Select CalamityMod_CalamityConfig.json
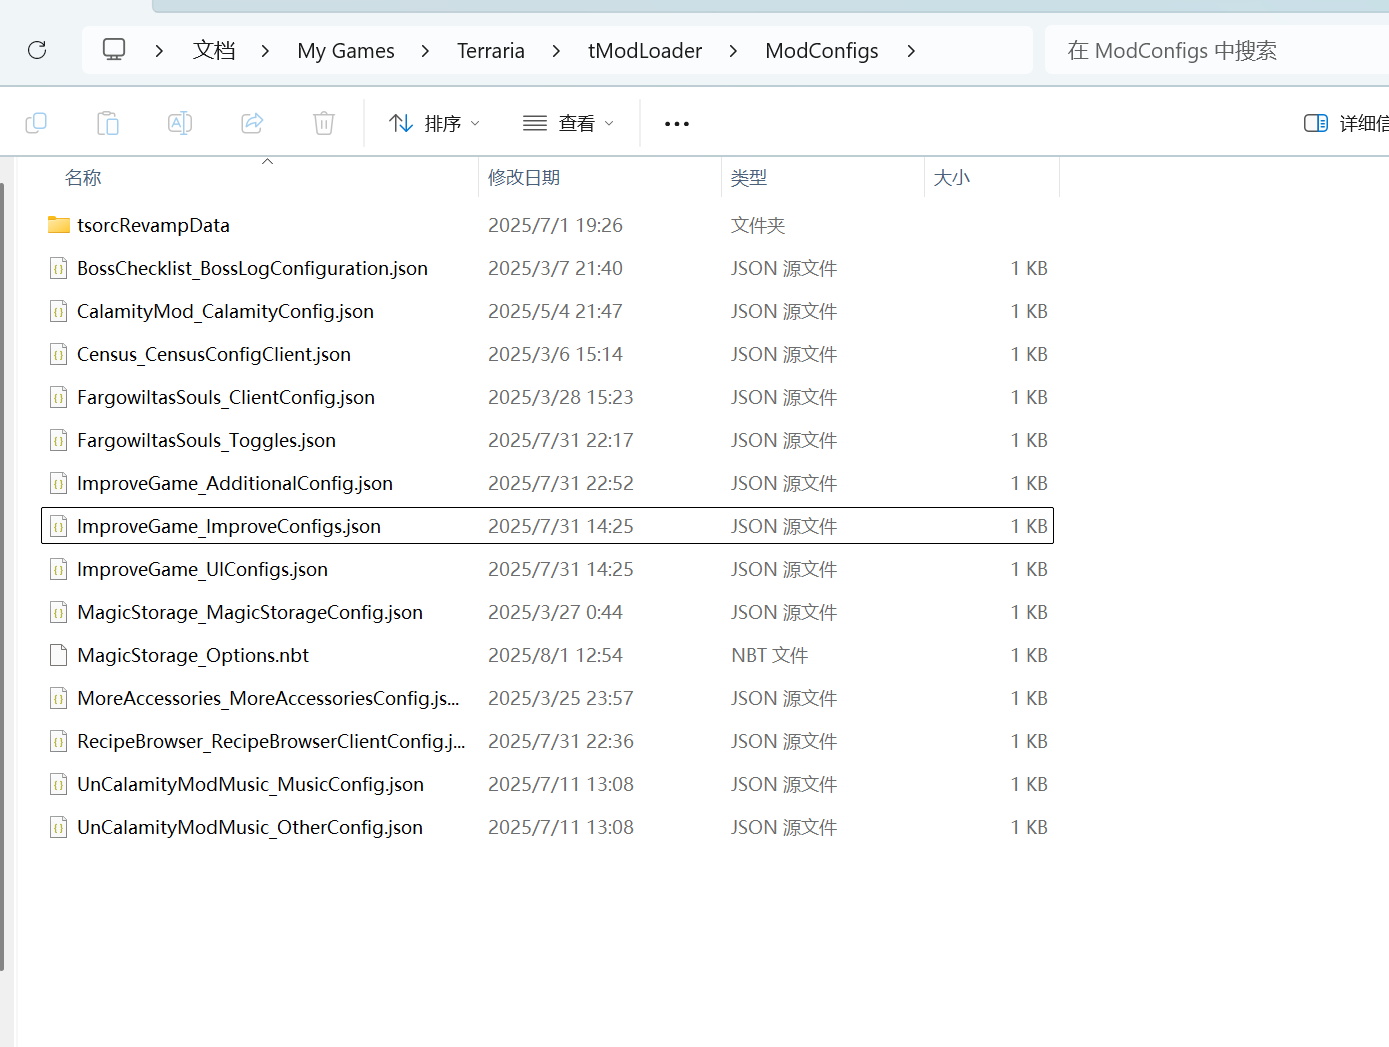The height and width of the screenshot is (1047, 1389). (225, 311)
